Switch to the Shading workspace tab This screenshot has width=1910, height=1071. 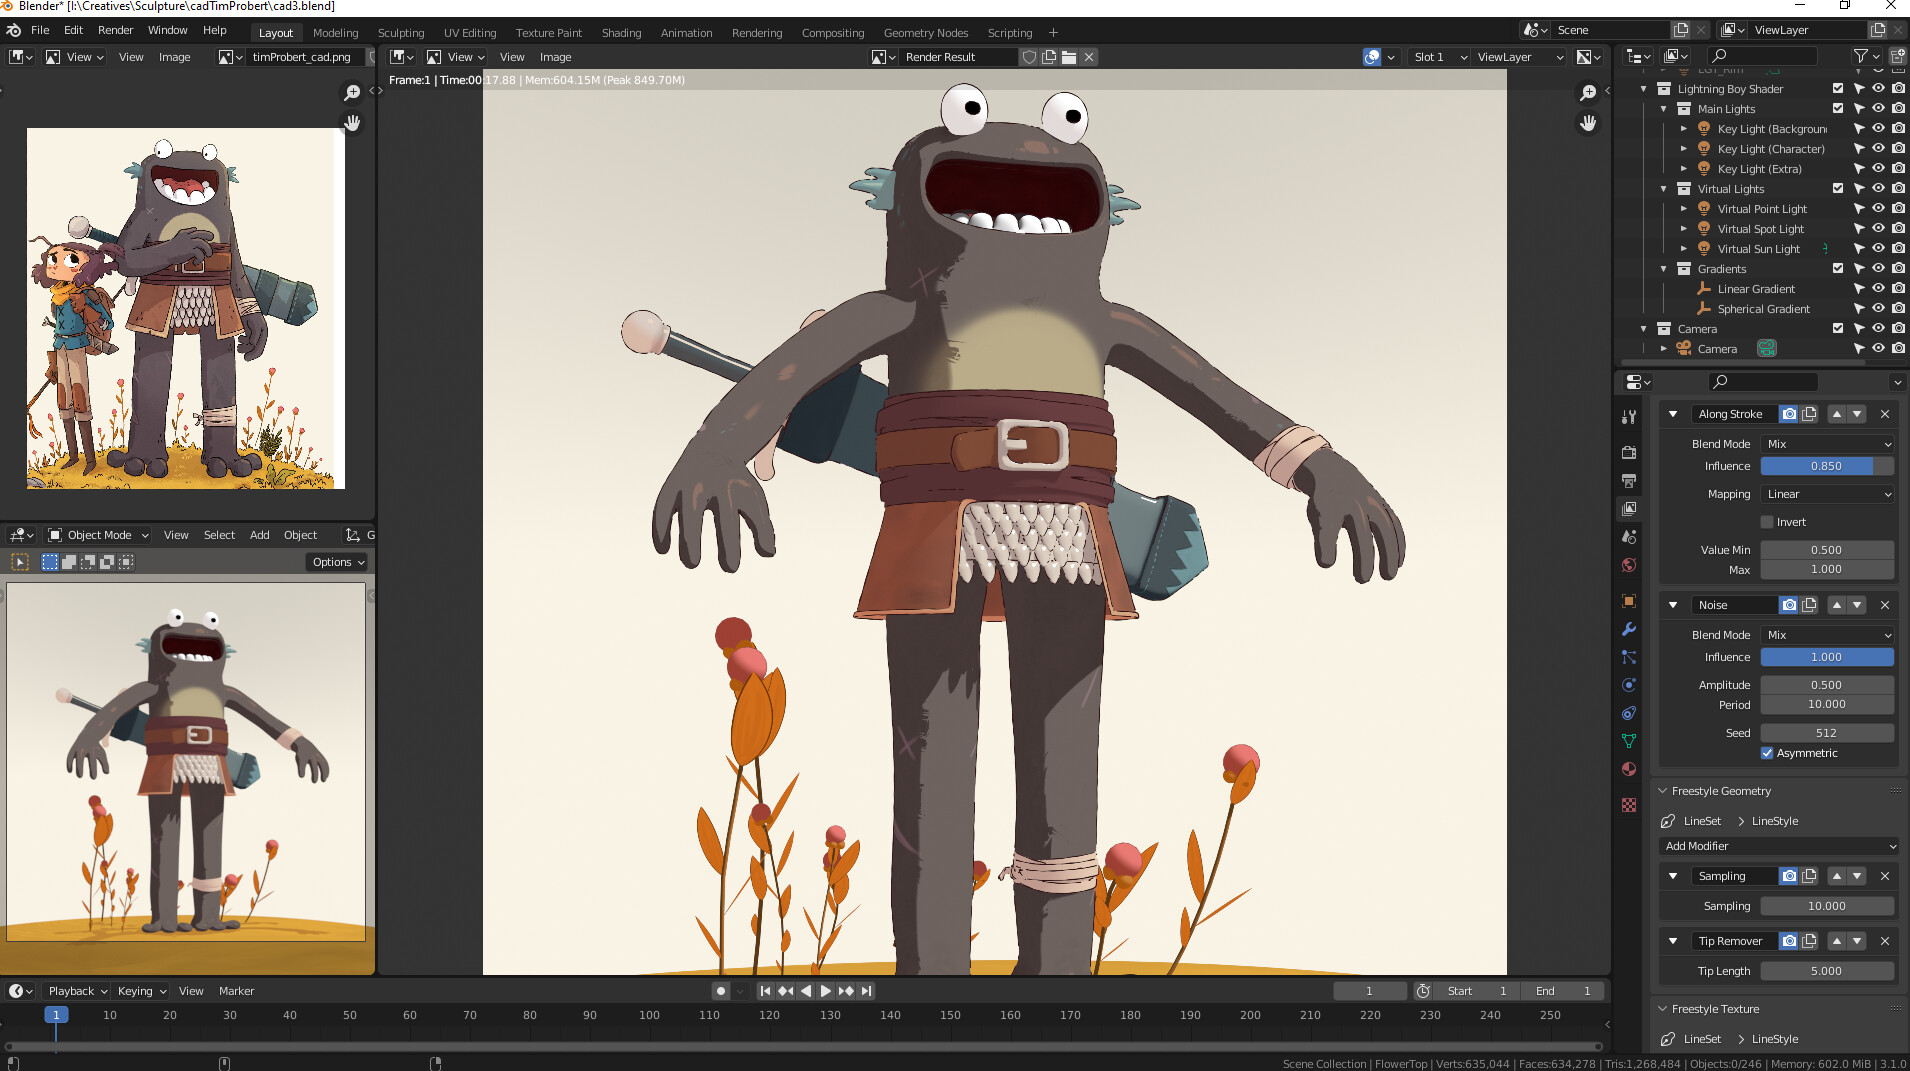coord(621,33)
